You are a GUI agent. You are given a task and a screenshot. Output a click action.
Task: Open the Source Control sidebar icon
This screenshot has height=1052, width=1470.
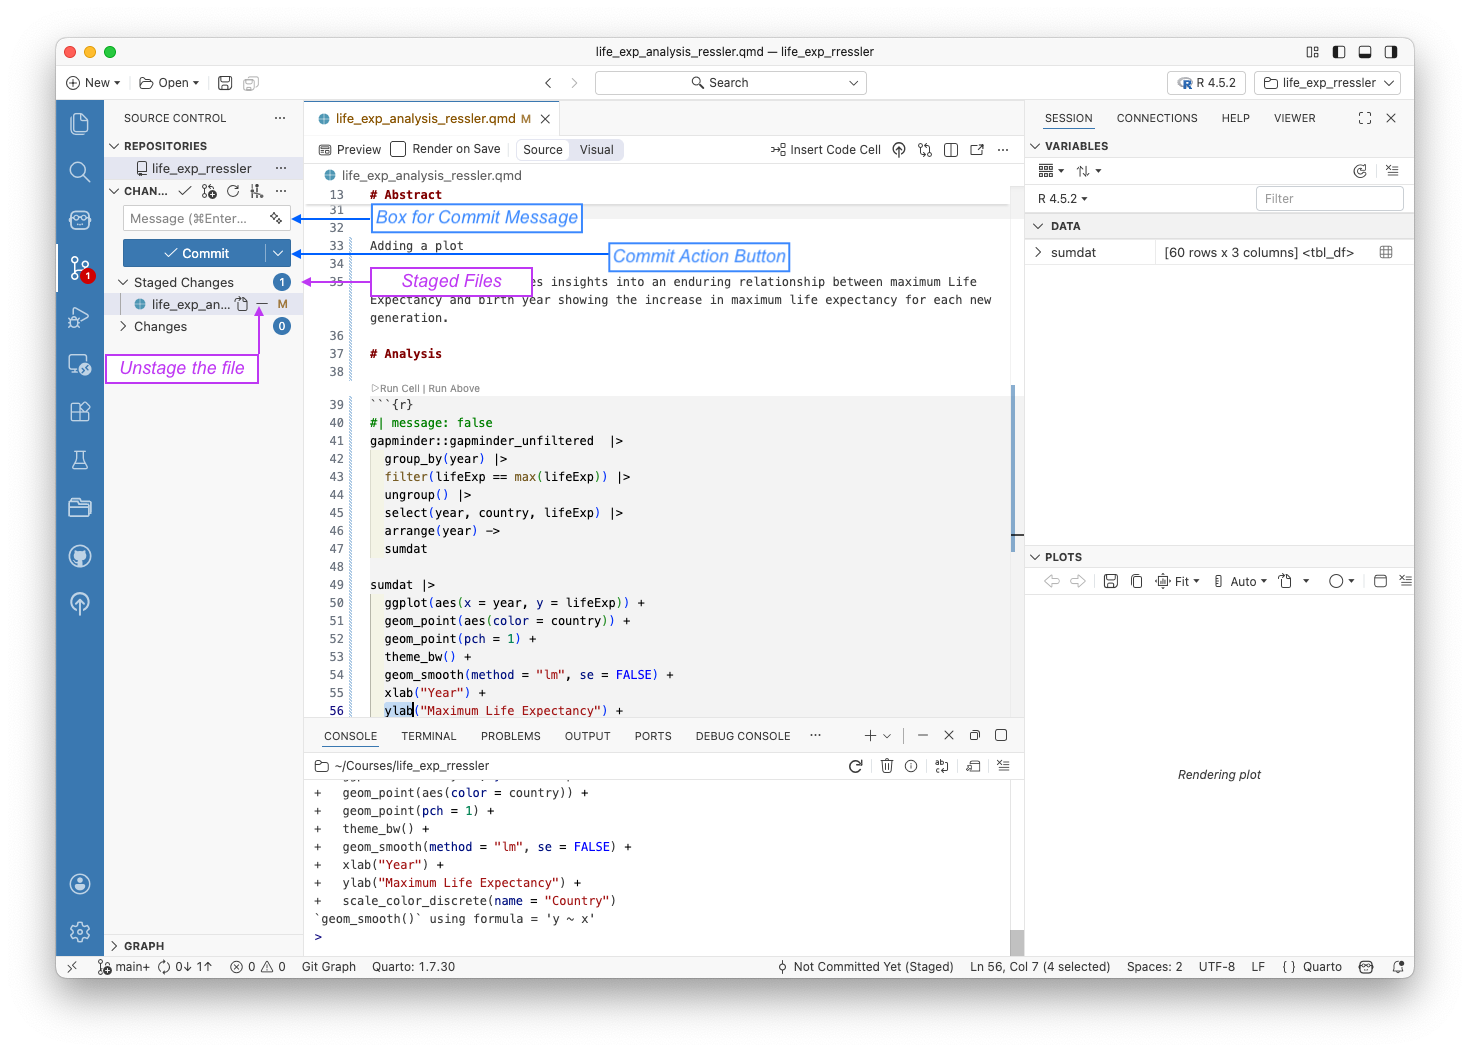[x=80, y=267]
